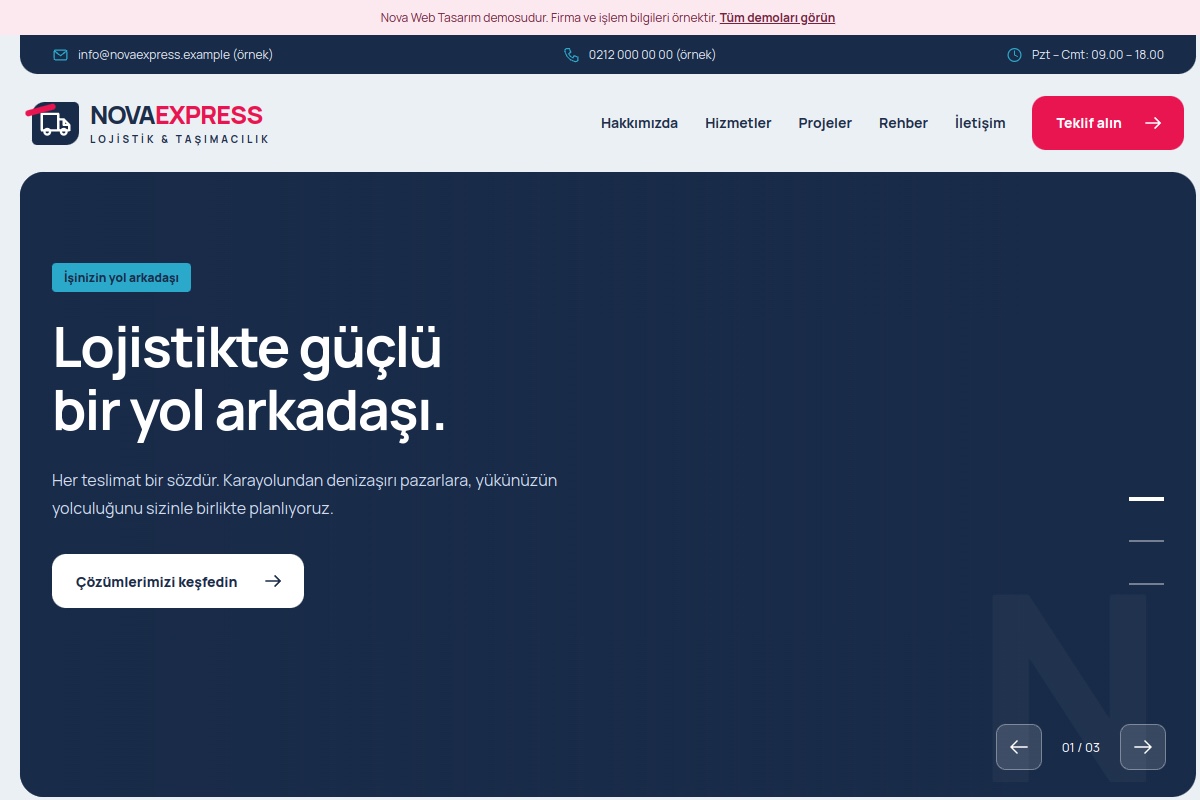Navigate to Projeler page
Screen dimensions: 1200x800
[825, 123]
